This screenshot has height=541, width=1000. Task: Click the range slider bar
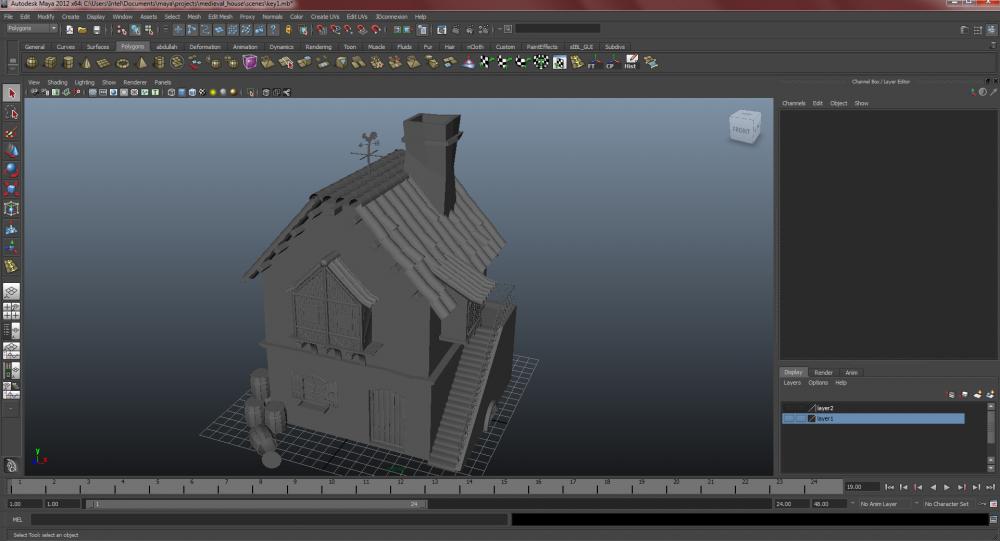tap(255, 504)
